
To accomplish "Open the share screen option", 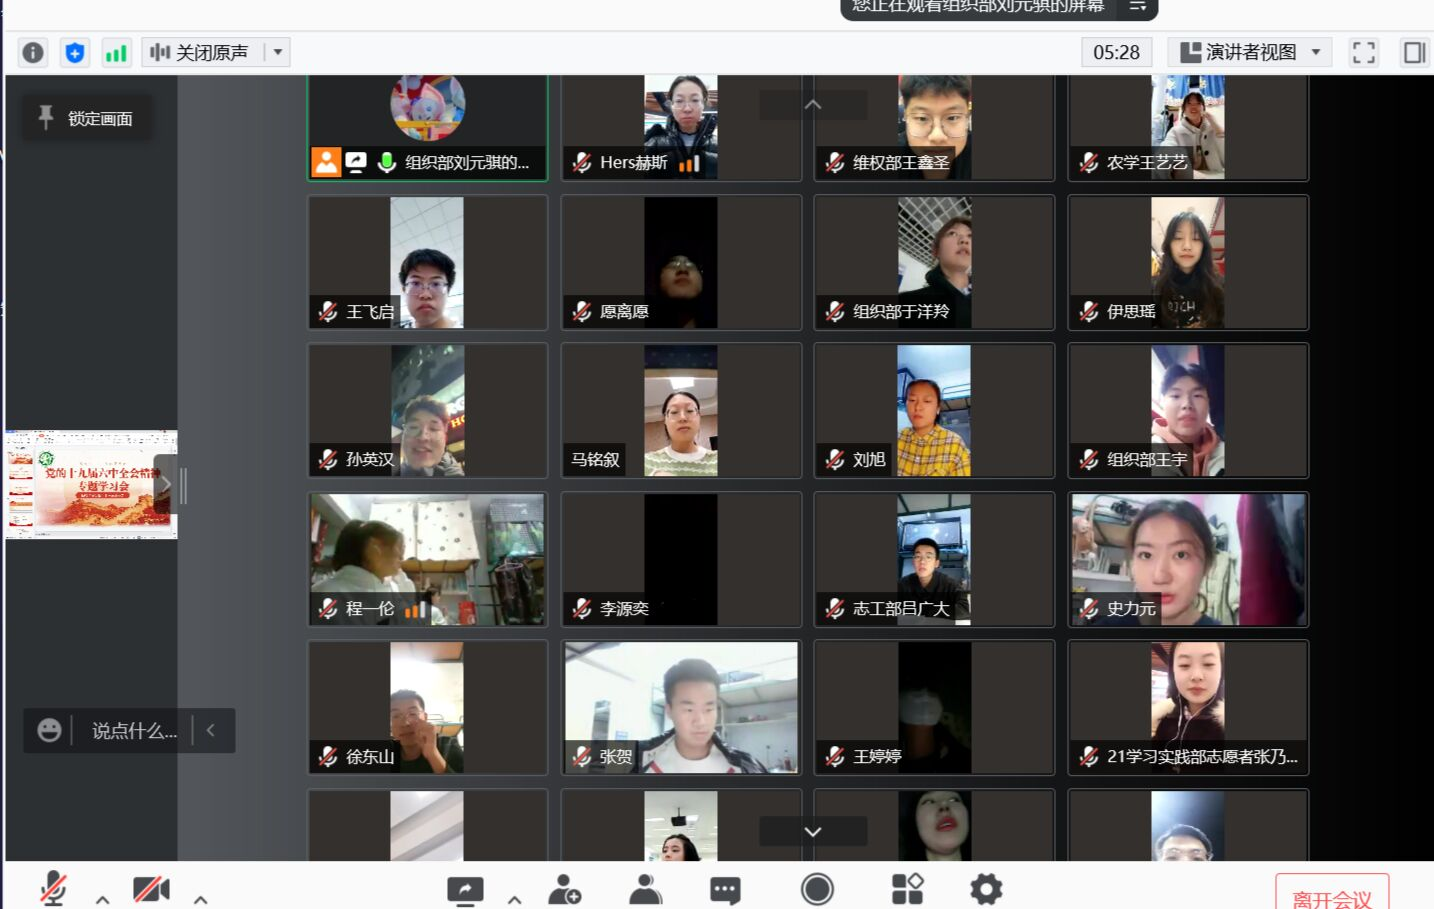I will click(465, 889).
